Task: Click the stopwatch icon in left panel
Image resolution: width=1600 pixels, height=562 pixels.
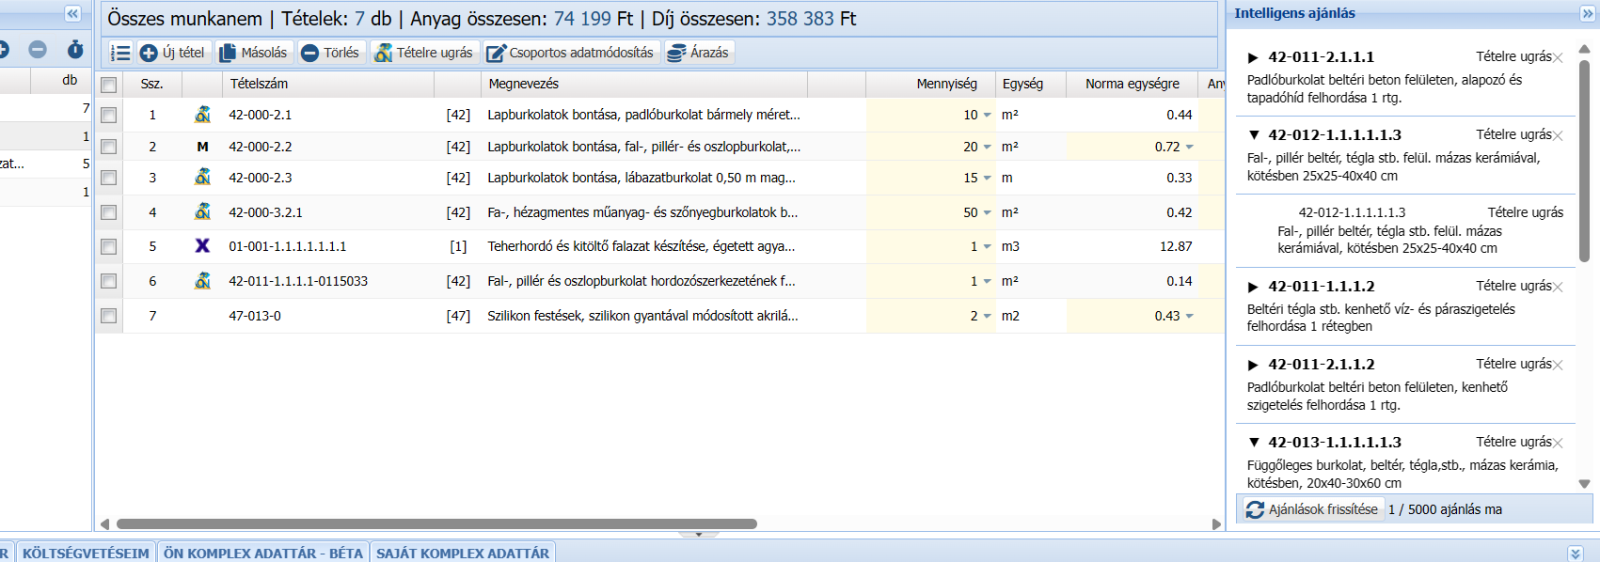Action: coord(75,49)
